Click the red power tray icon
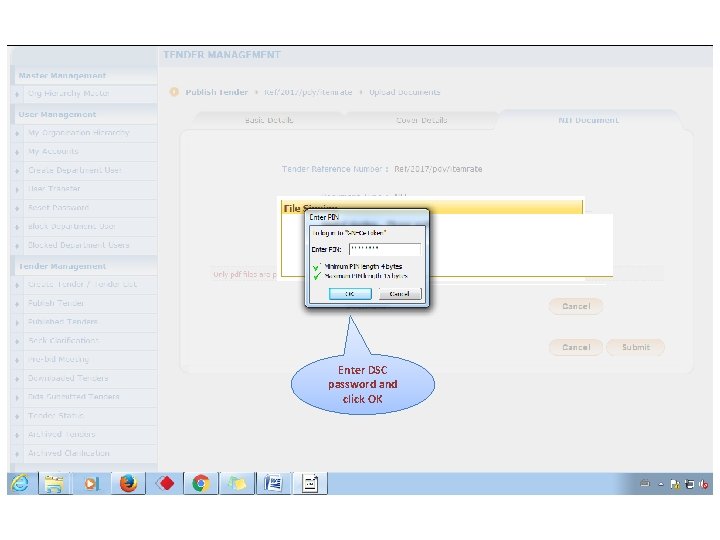 tap(703, 484)
